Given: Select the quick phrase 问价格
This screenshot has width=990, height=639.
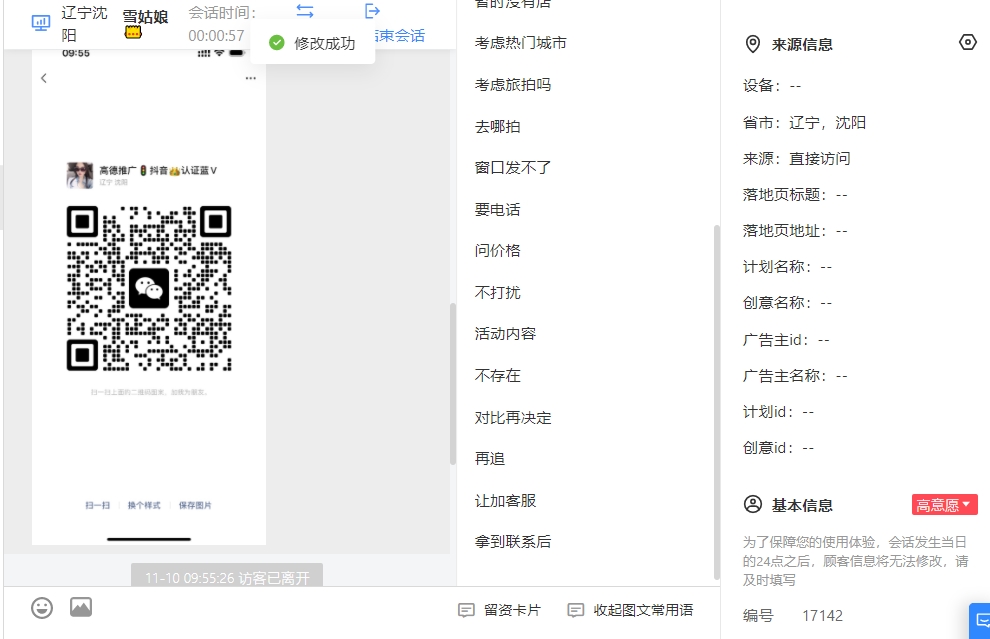Looking at the screenshot, I should point(498,251).
